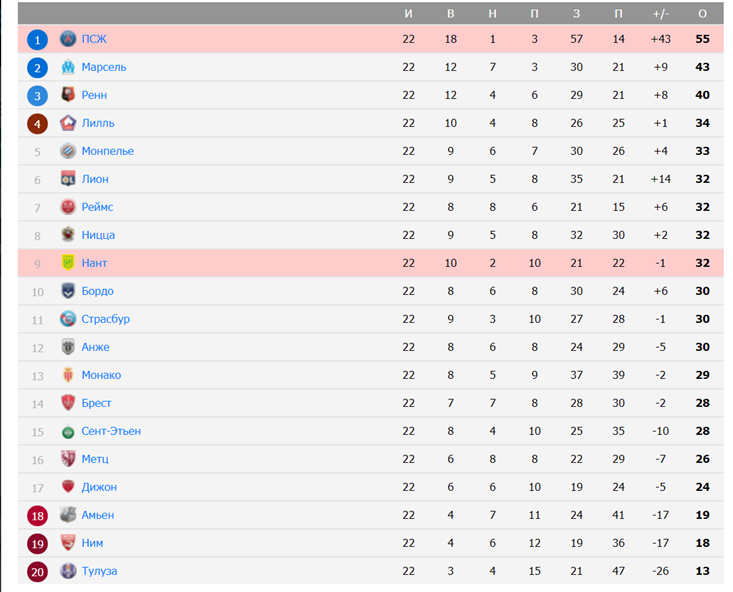Open the Амьен team link

tap(98, 515)
